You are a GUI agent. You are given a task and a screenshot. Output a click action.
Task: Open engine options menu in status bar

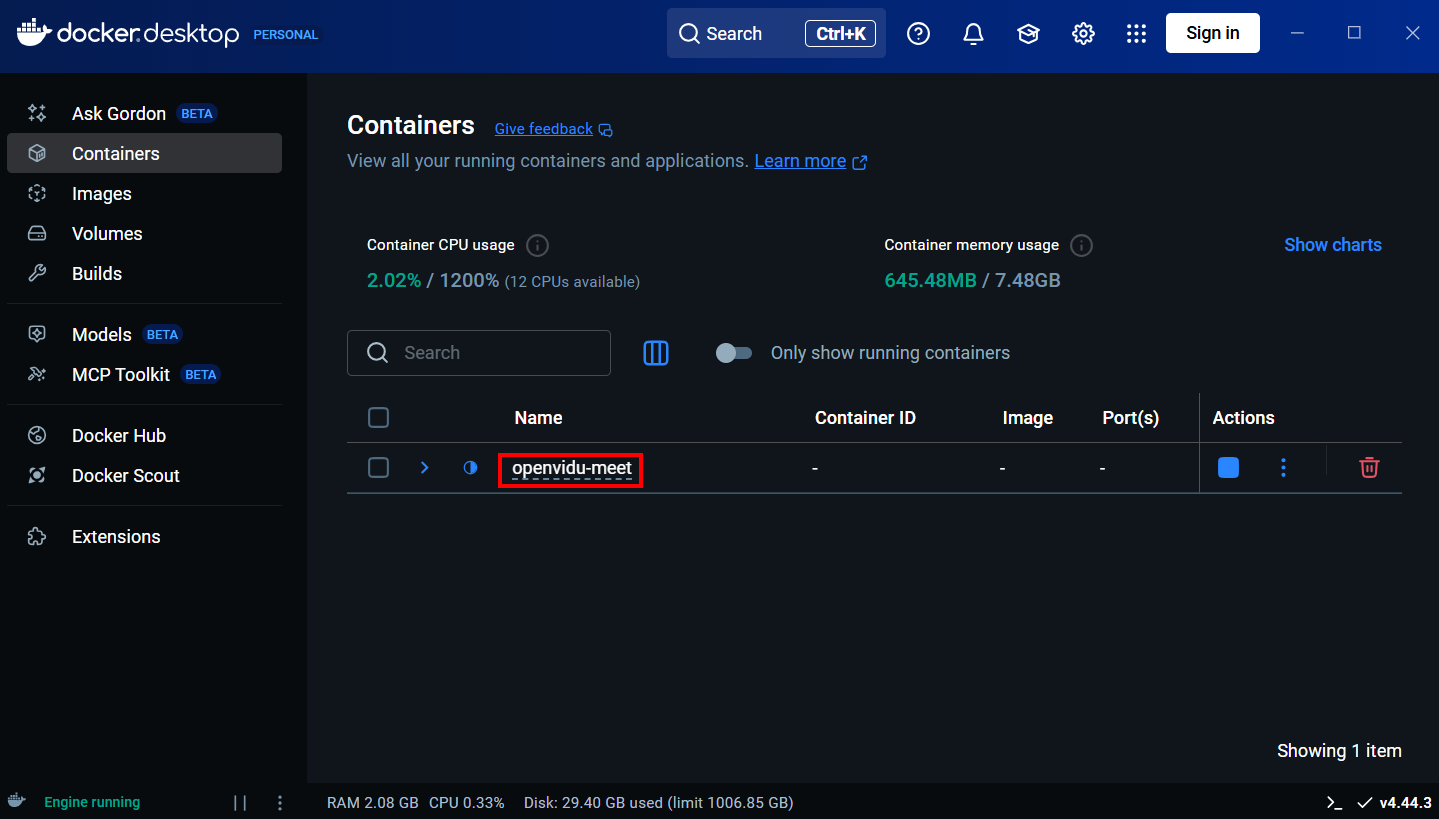(280, 802)
